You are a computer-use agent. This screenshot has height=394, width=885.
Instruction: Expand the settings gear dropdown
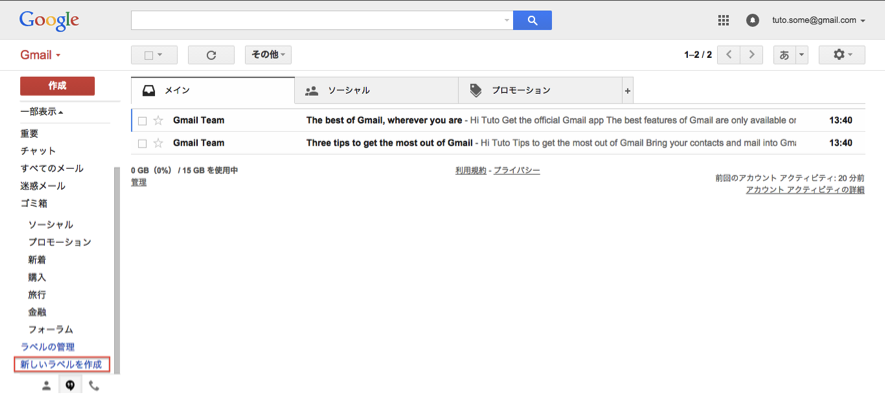click(x=842, y=55)
